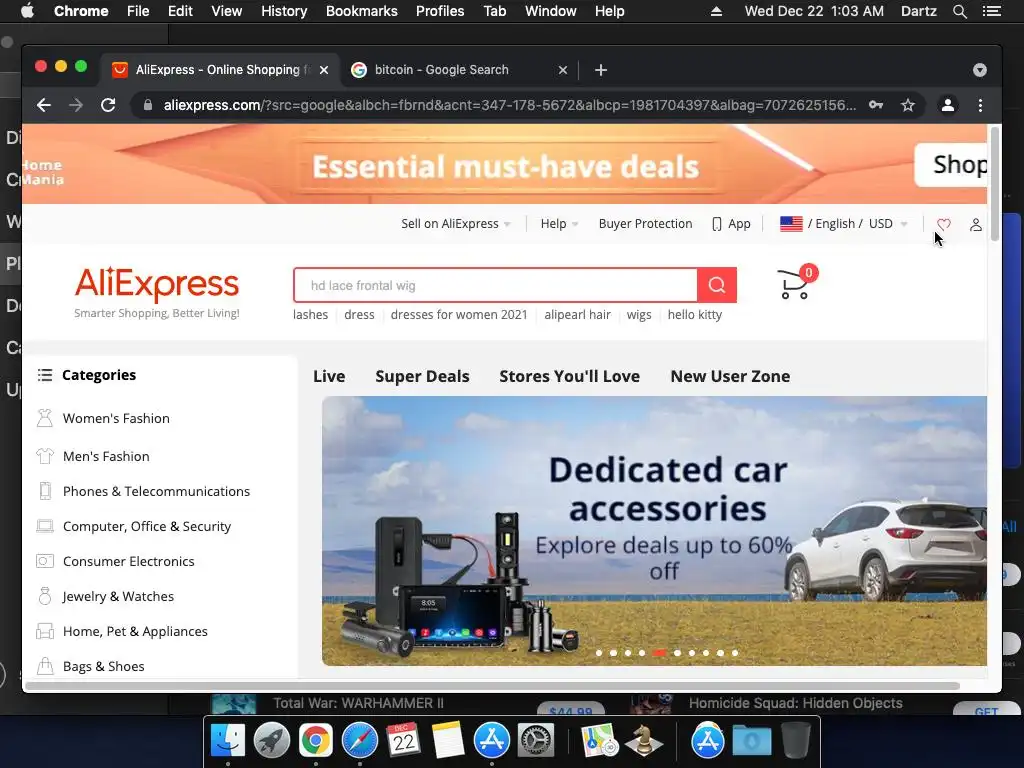The image size is (1024, 768).
Task: Open the English / USD language selector
Action: coord(844,224)
